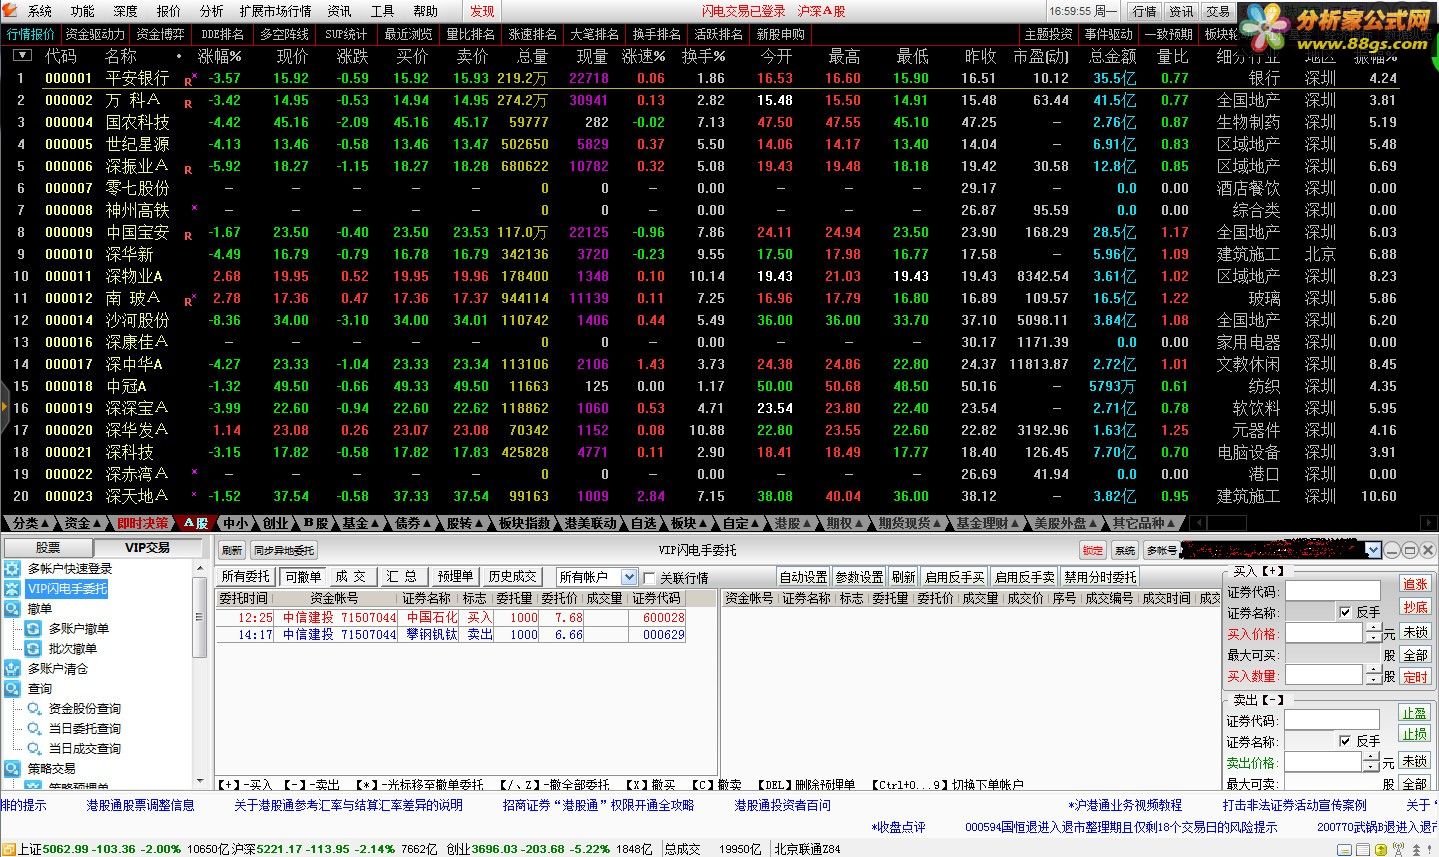Click the 追涨 button
Image resolution: width=1439 pixels, height=857 pixels.
point(1415,584)
